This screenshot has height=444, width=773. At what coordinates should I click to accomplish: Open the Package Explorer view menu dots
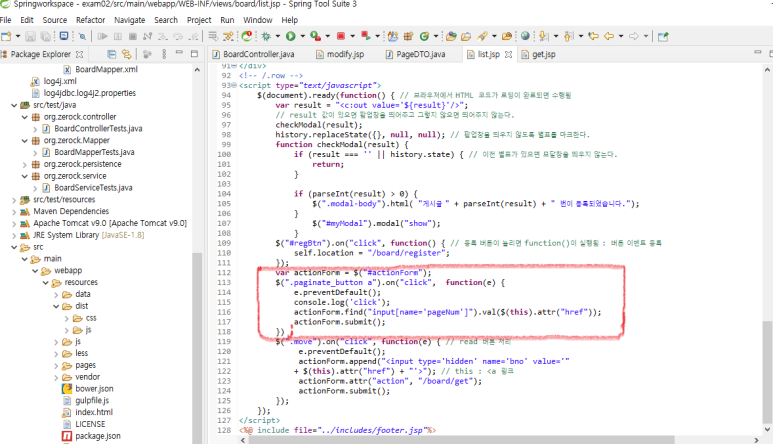164,54
